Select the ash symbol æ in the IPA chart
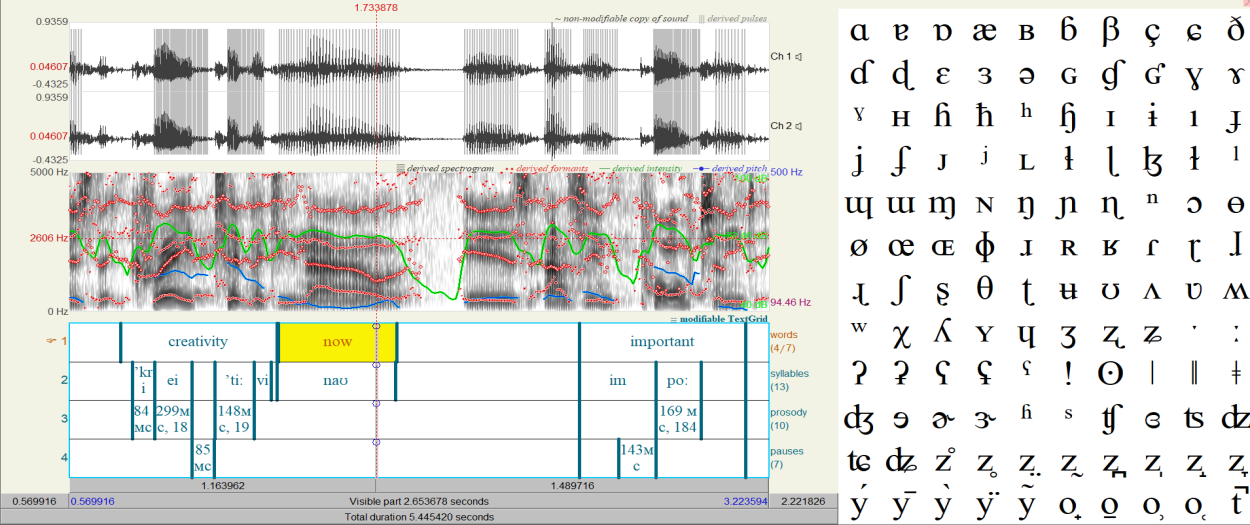Viewport: 1250px width, 525px height. pos(984,30)
